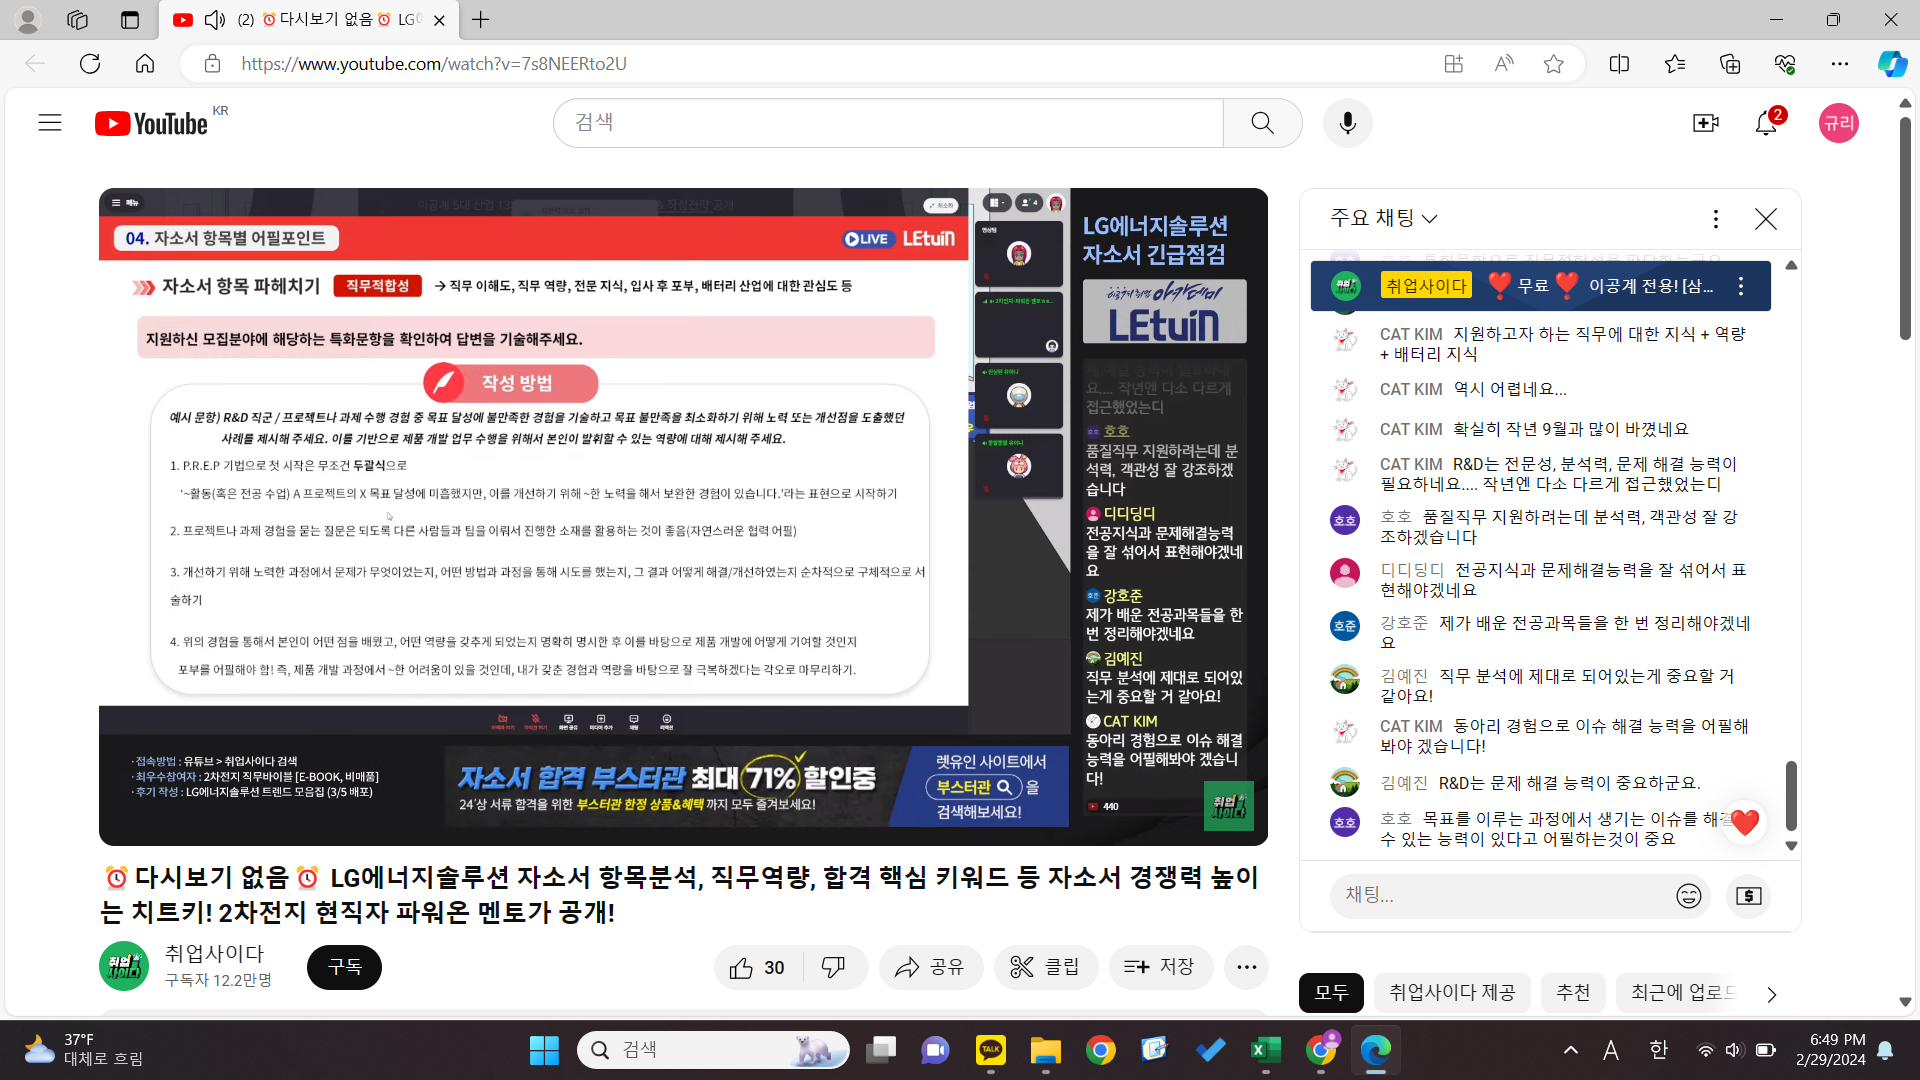Open Windows Start menu
The width and height of the screenshot is (1920, 1080).
pyautogui.click(x=544, y=1050)
